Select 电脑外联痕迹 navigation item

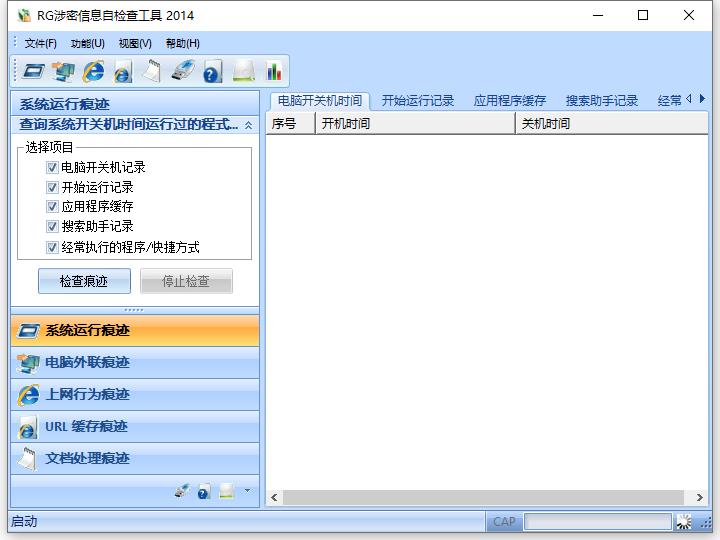pyautogui.click(x=135, y=363)
